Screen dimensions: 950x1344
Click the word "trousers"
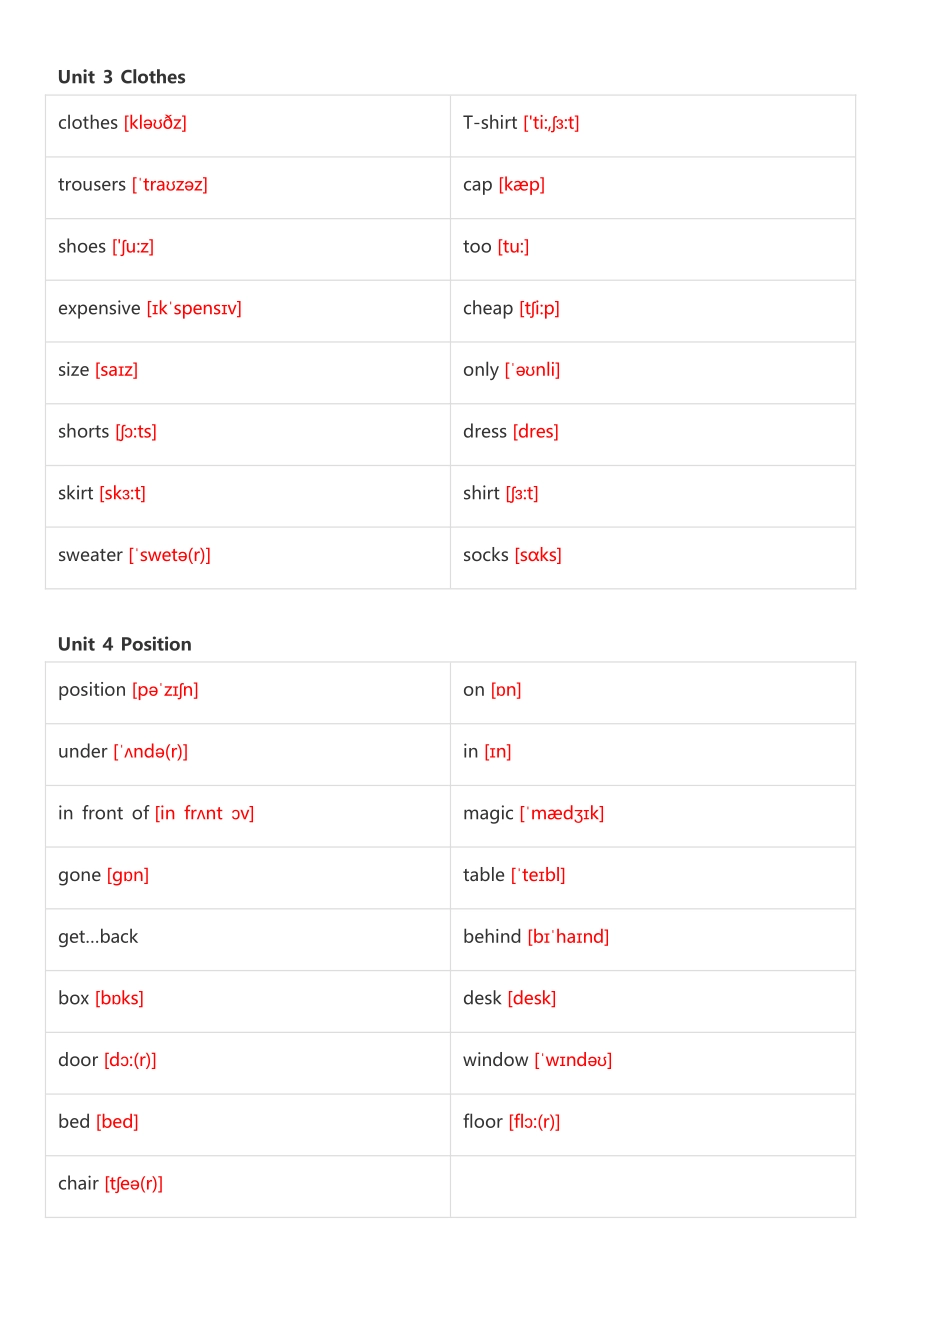point(92,185)
